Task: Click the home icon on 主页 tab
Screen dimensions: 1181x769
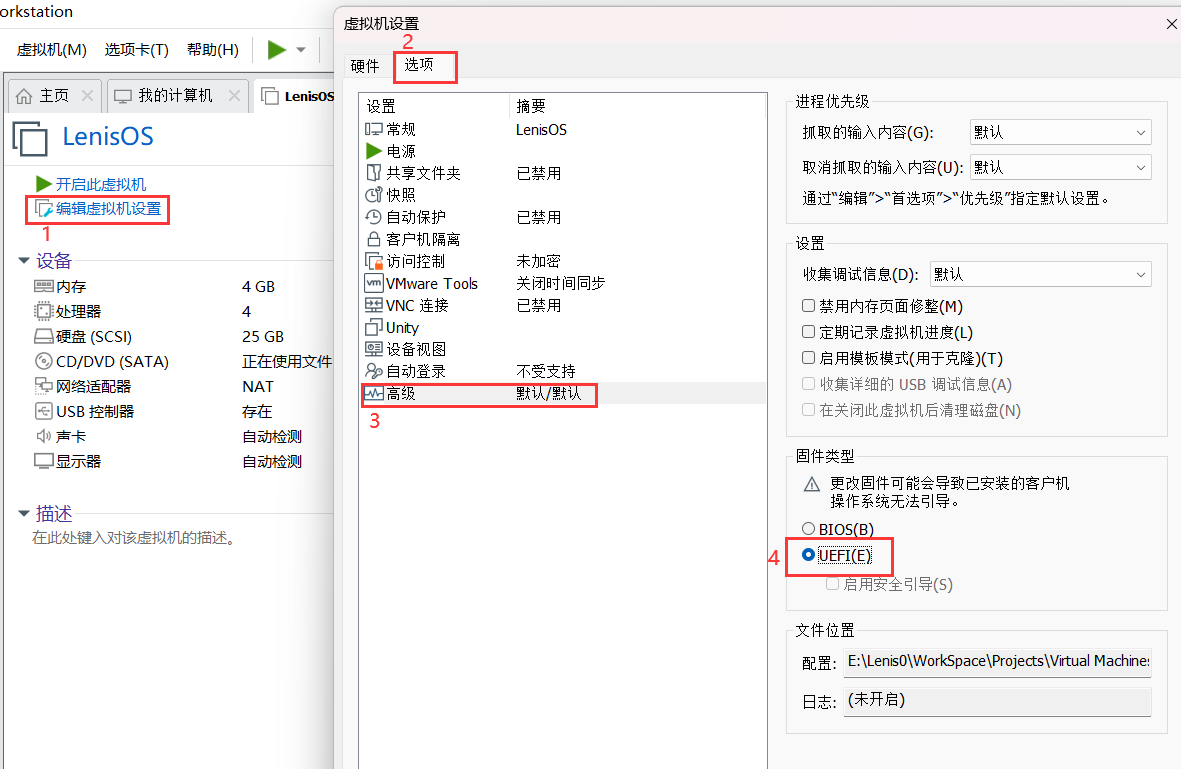Action: click(24, 96)
